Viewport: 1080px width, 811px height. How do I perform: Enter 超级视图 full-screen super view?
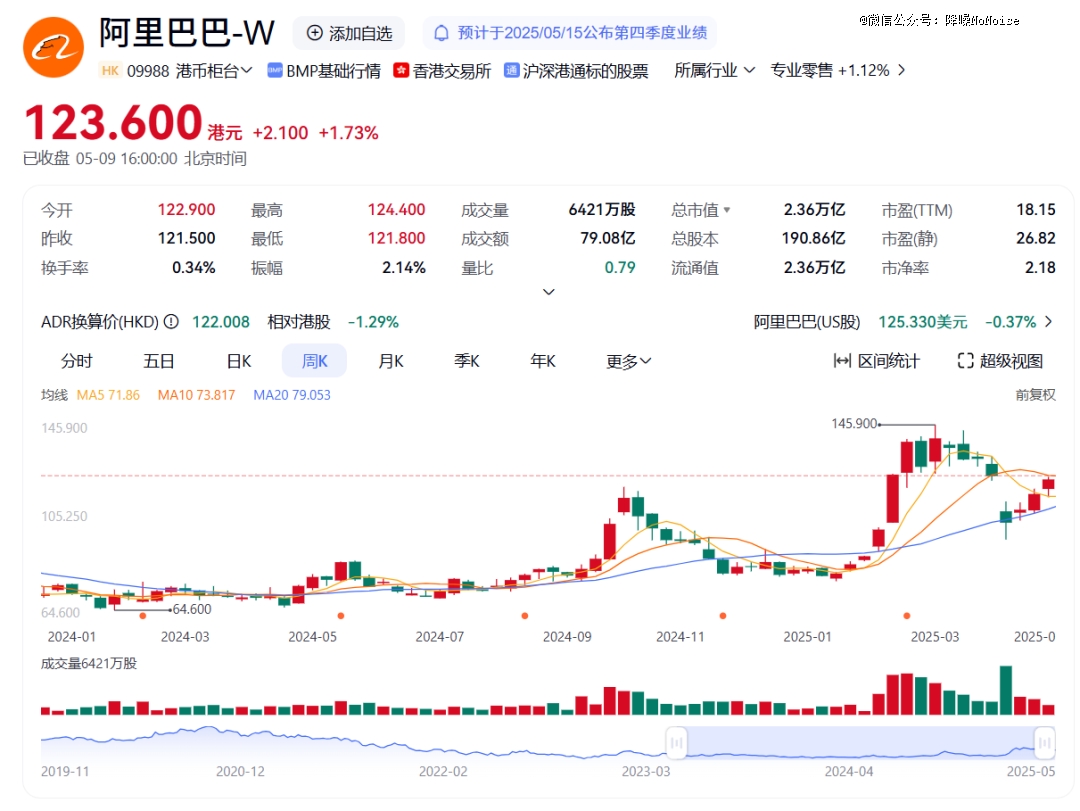point(1000,361)
